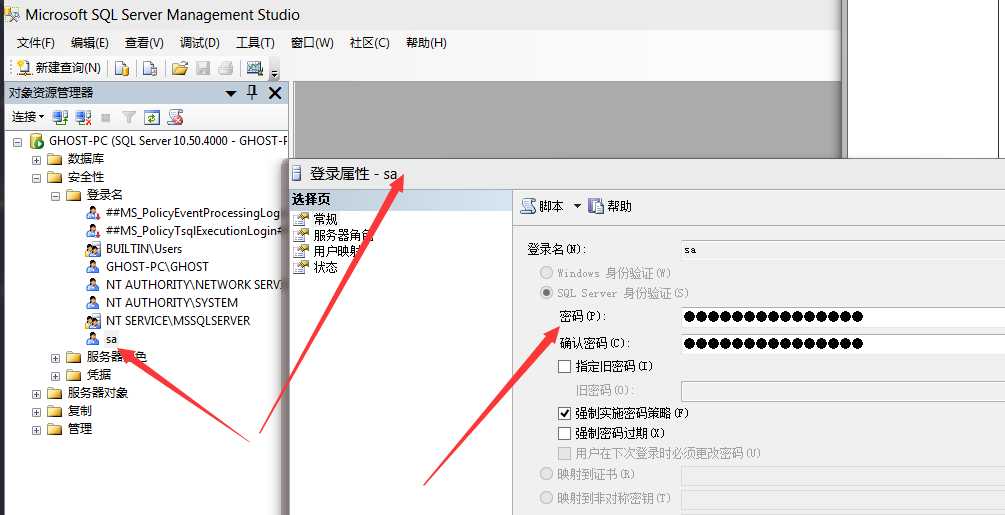Click the 密码 password field

click(x=843, y=316)
